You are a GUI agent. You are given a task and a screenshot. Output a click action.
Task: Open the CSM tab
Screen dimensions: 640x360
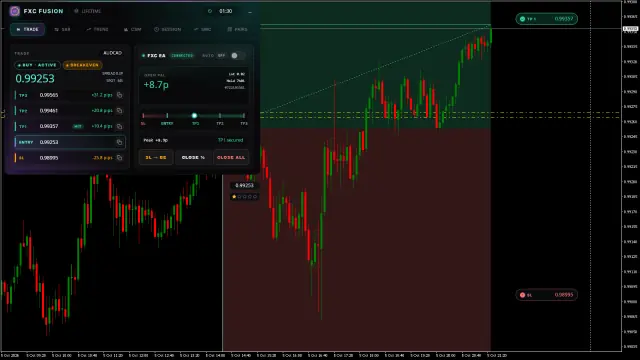tap(132, 29)
